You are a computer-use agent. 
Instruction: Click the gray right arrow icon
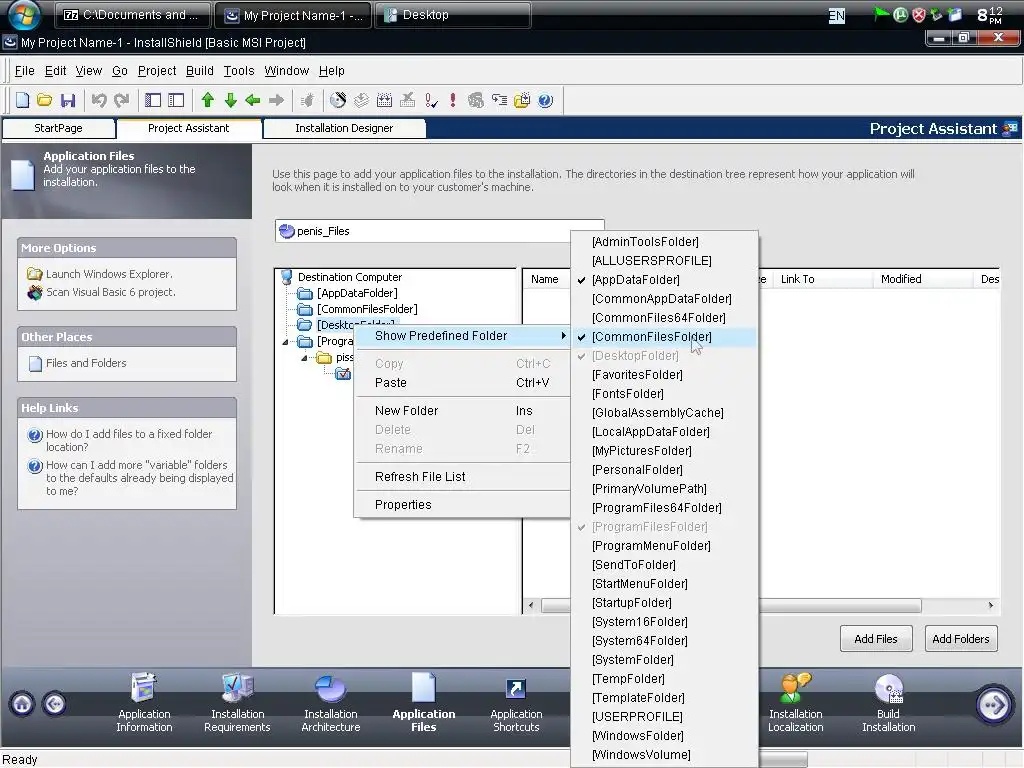point(276,100)
